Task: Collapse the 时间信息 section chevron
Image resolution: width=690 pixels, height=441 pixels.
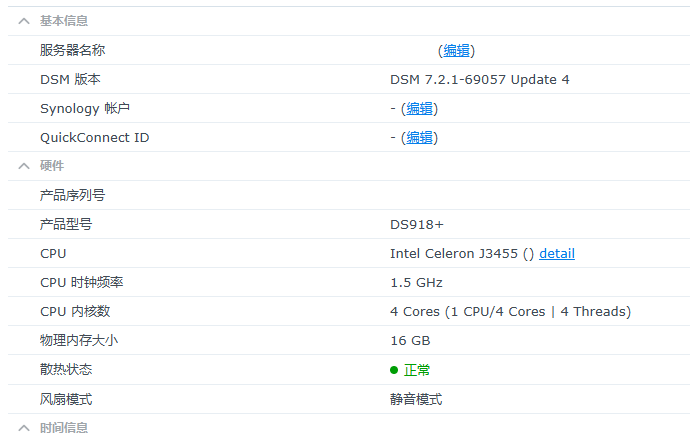Action: (x=24, y=428)
